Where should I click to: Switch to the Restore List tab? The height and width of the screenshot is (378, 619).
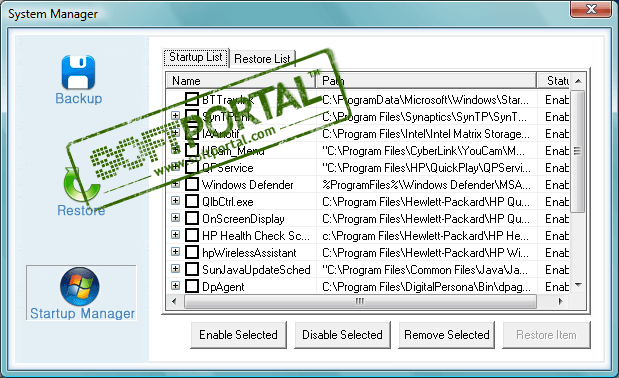(262, 59)
